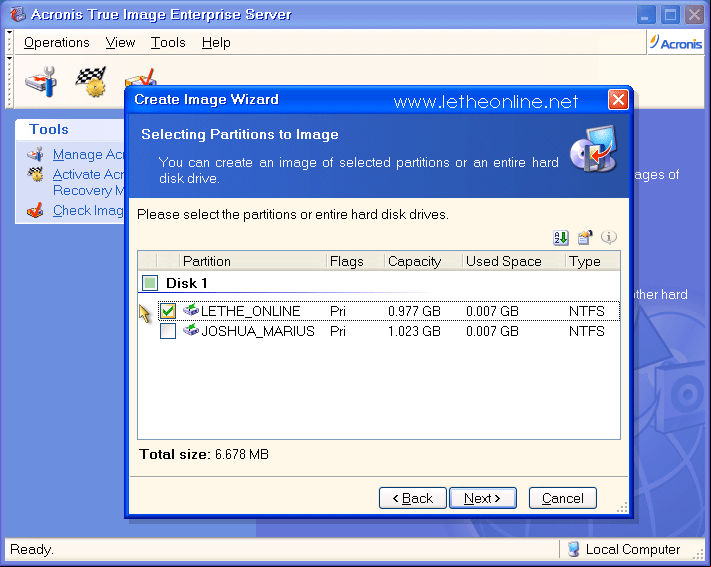
Task: Open the Operations menu
Action: coord(57,43)
